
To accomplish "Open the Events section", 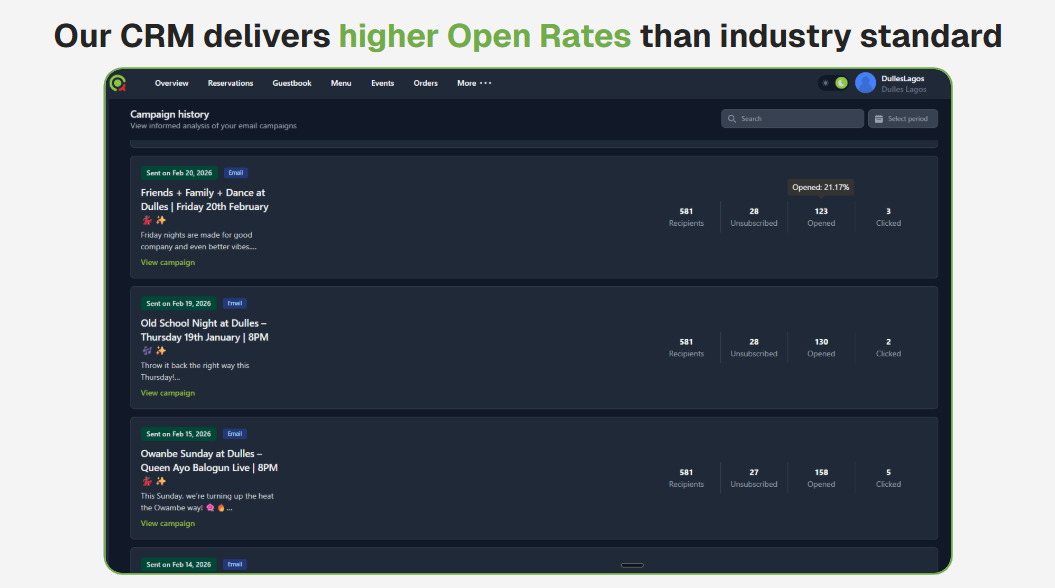I will [382, 83].
